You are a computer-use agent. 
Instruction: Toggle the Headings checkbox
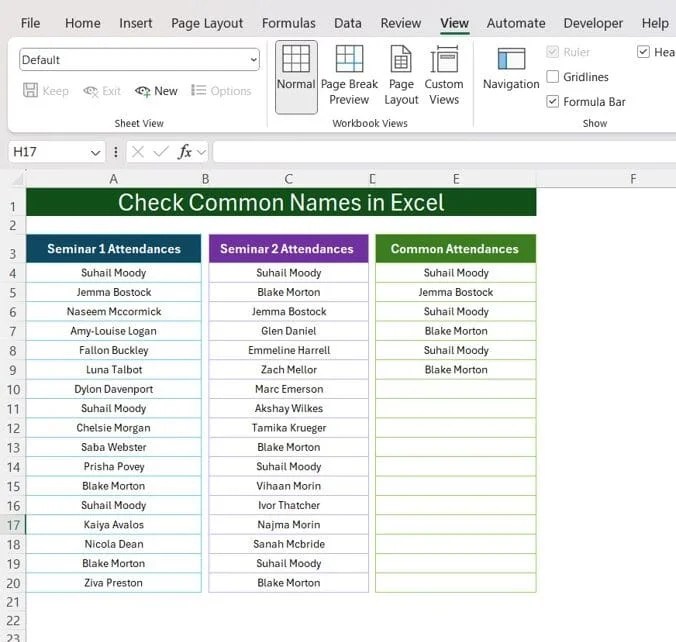point(643,52)
